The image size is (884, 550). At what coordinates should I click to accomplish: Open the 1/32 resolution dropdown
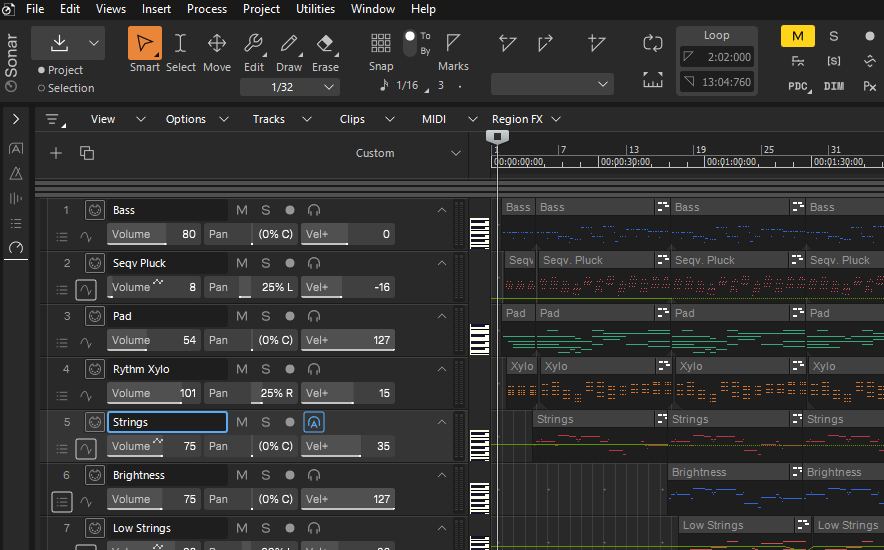(x=290, y=87)
